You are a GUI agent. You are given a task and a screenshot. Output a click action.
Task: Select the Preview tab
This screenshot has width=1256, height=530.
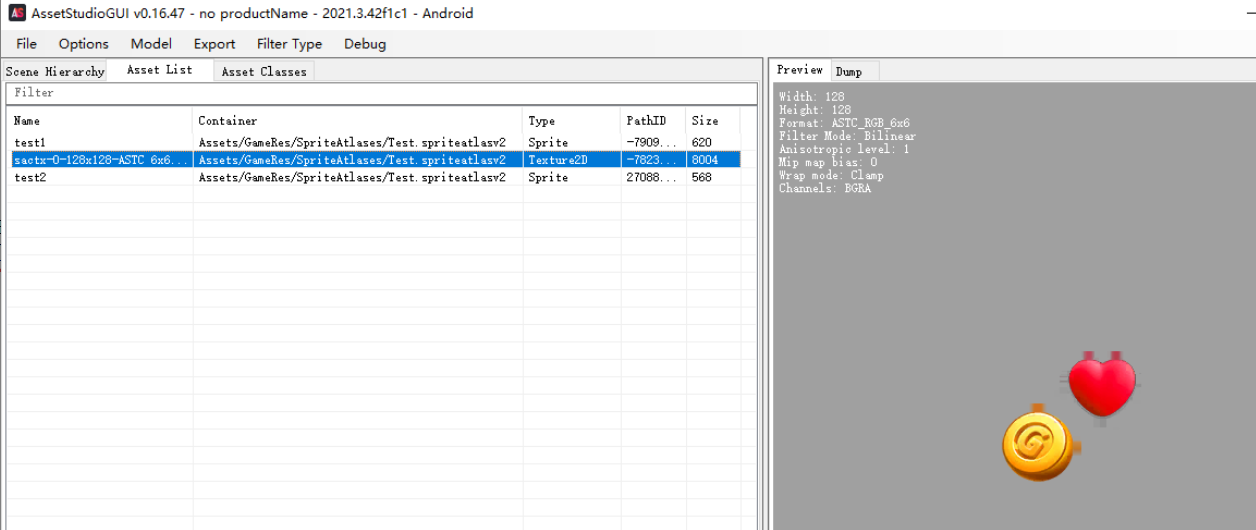pos(800,70)
